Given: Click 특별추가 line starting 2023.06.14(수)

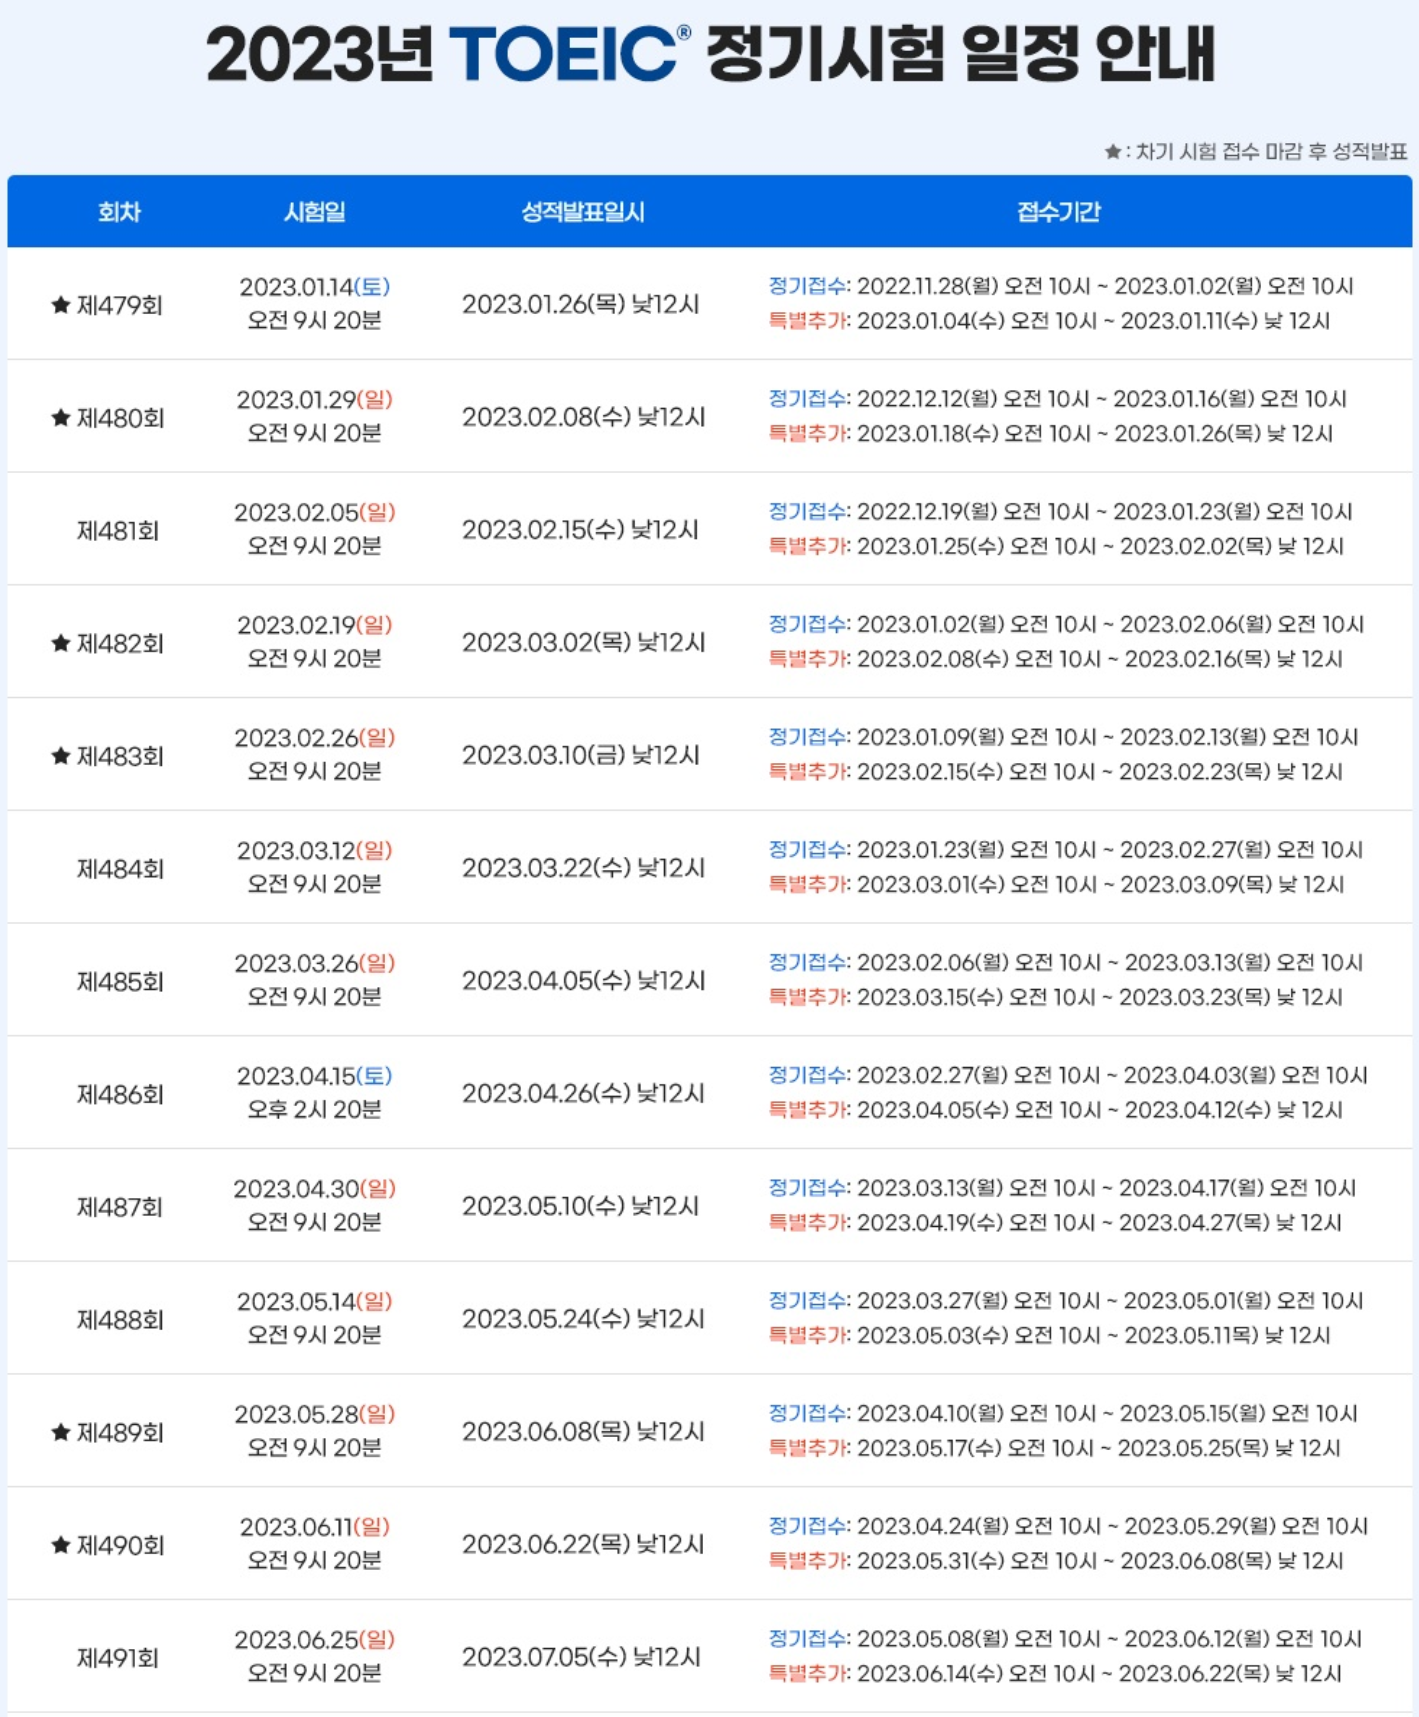Looking at the screenshot, I should click(1055, 1675).
